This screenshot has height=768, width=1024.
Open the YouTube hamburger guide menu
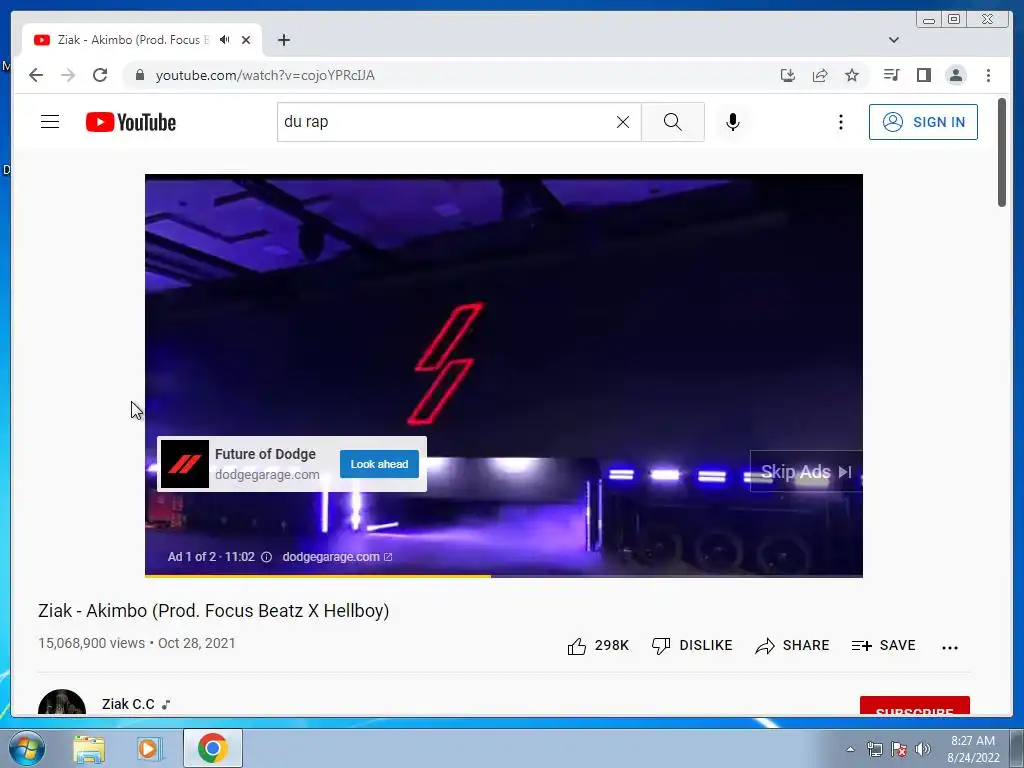click(50, 122)
